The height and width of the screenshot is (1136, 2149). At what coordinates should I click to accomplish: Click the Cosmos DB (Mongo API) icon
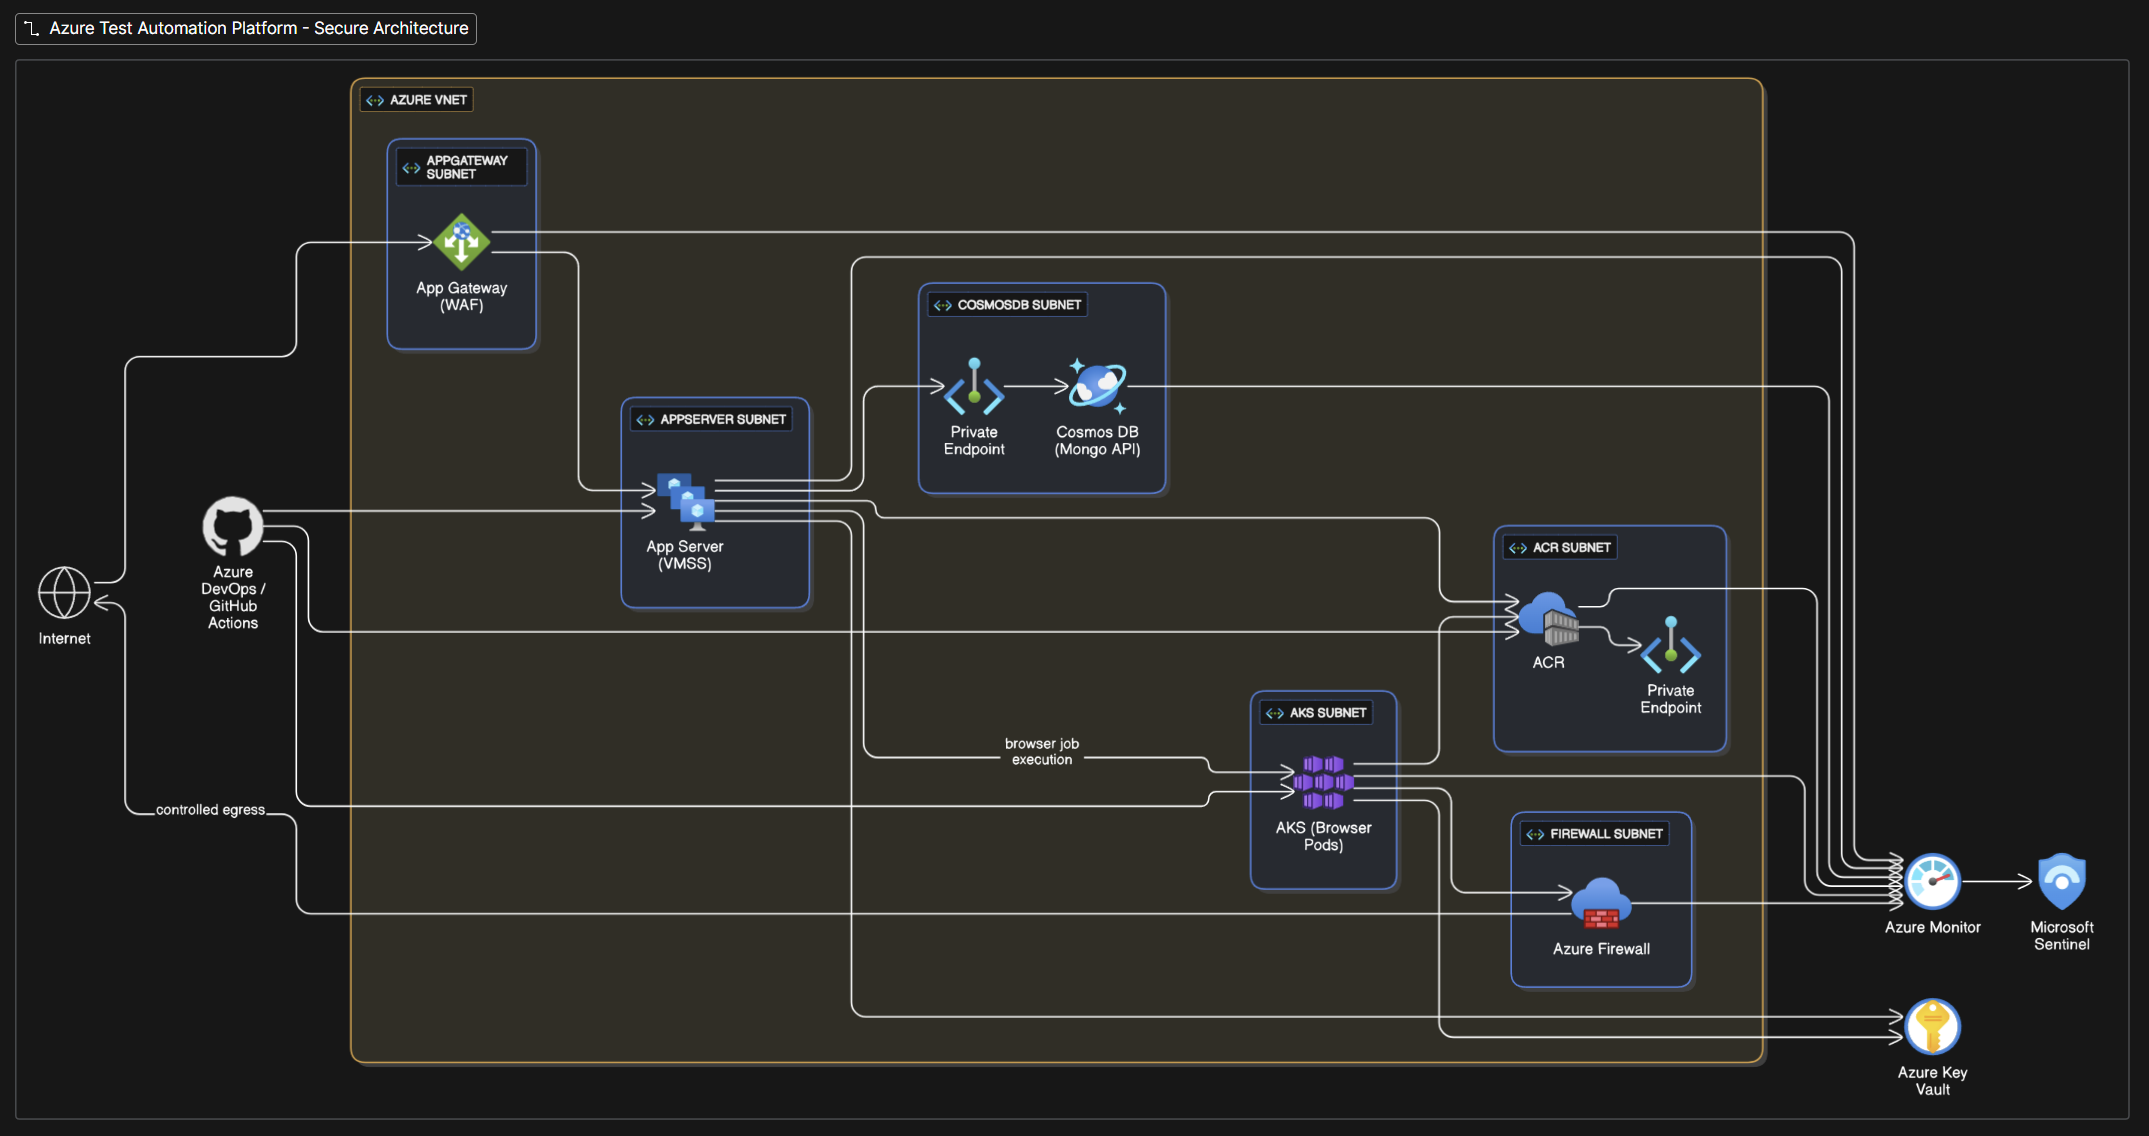1097,386
